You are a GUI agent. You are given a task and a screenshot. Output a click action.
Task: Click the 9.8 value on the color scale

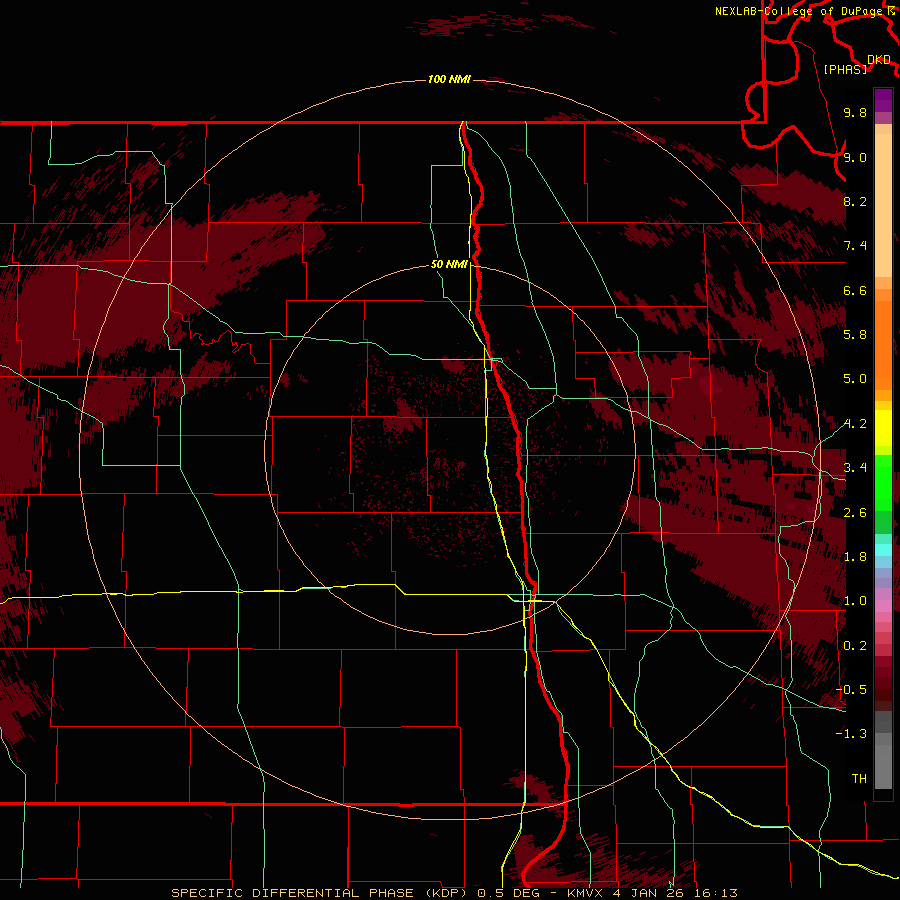(x=855, y=112)
